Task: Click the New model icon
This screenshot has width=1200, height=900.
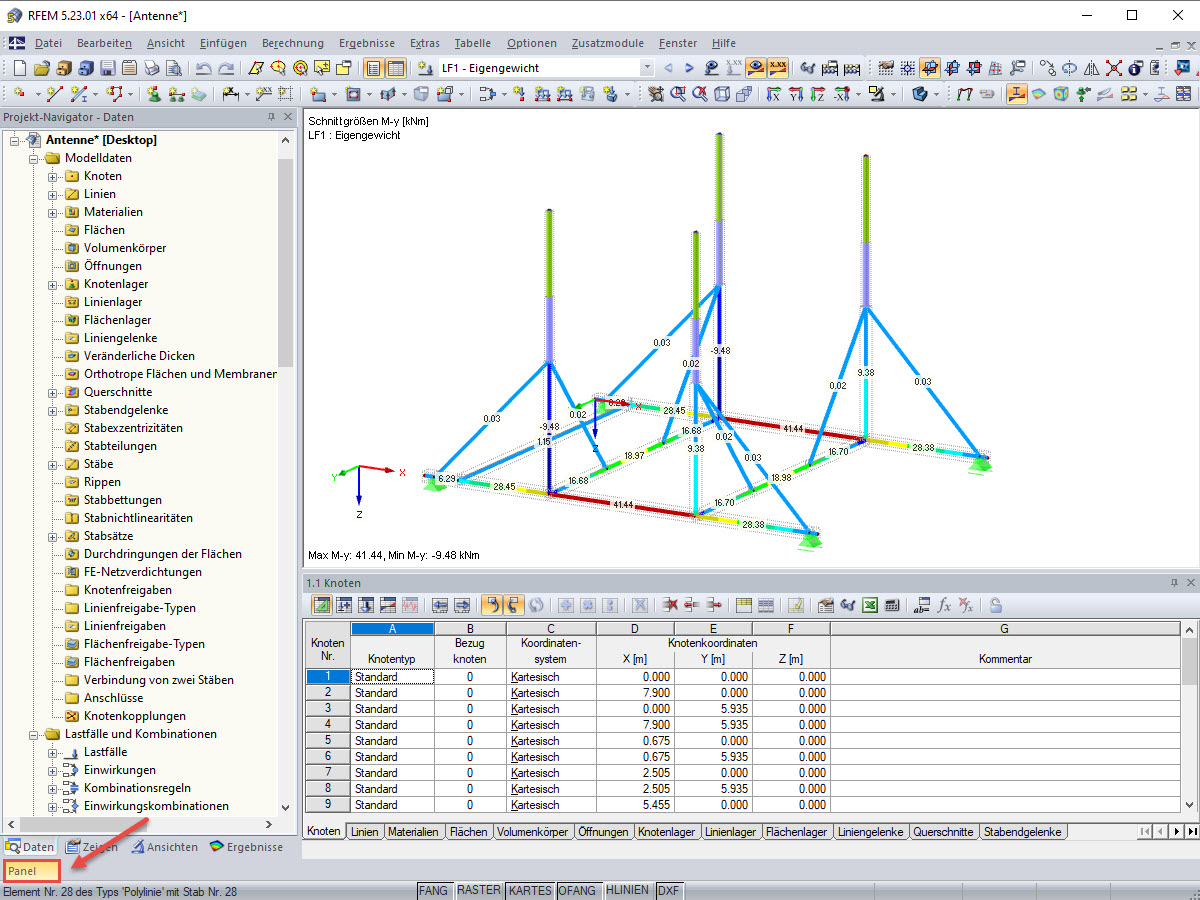Action: coord(19,68)
